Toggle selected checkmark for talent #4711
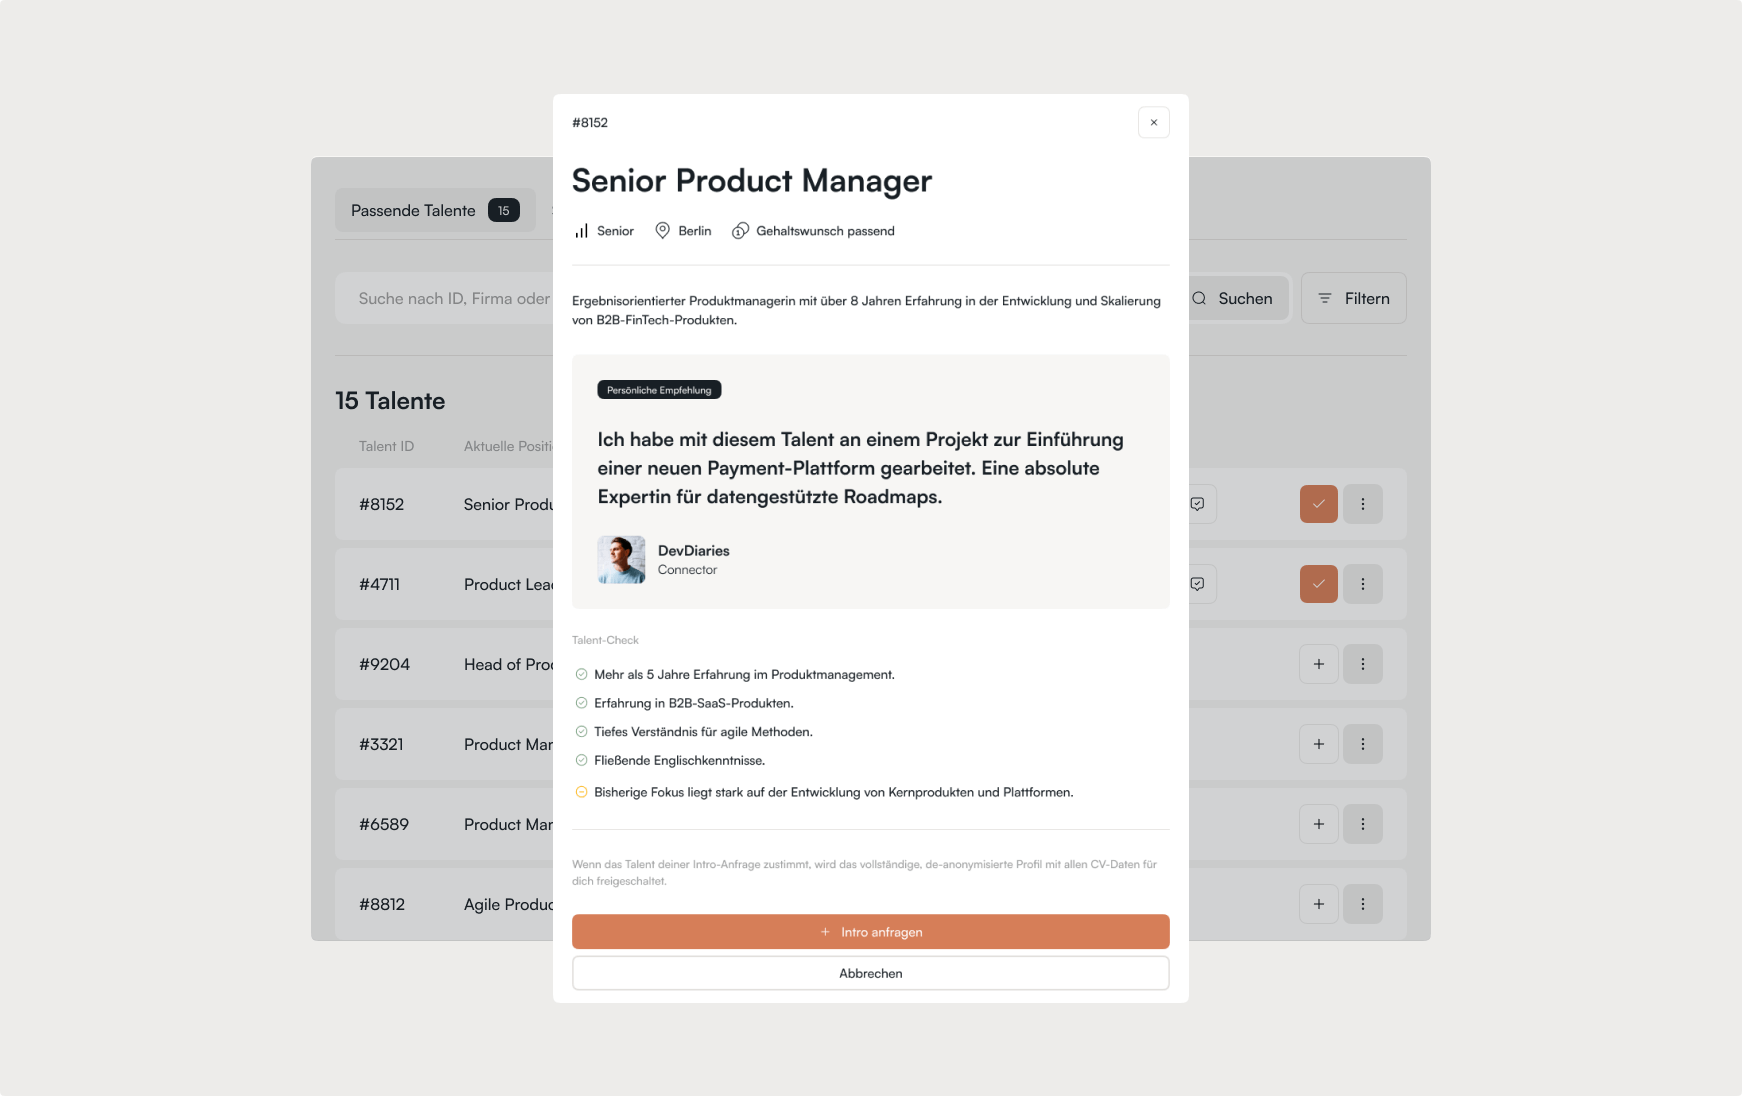This screenshot has width=1742, height=1096. (x=1318, y=584)
